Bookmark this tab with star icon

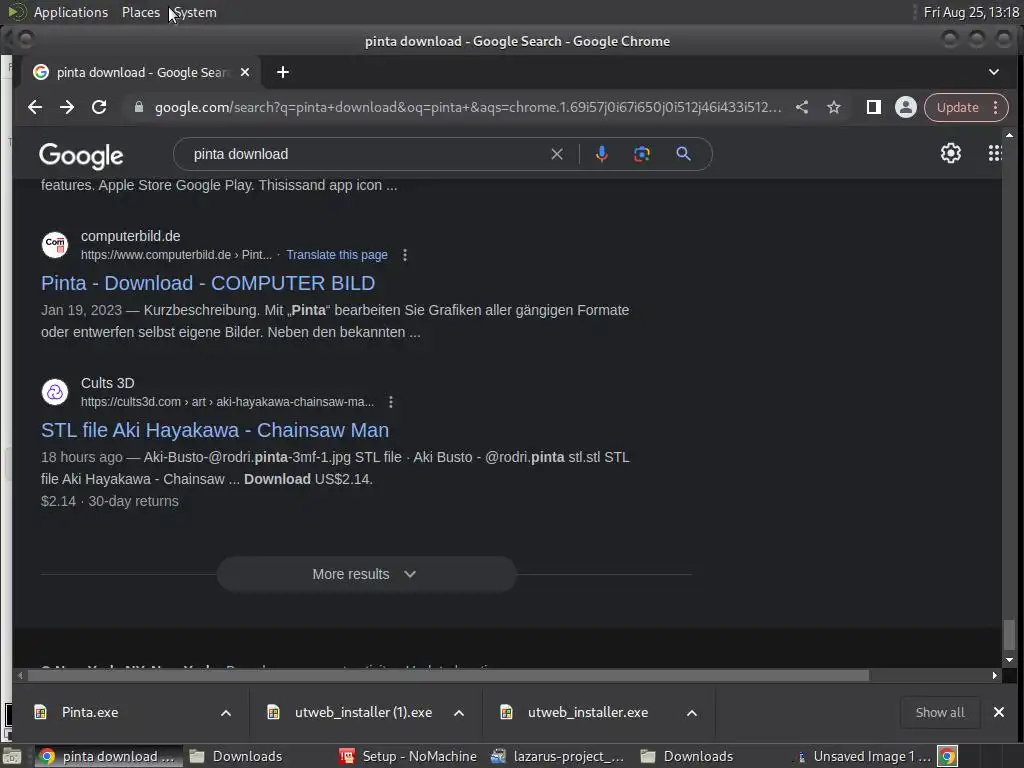pos(834,107)
